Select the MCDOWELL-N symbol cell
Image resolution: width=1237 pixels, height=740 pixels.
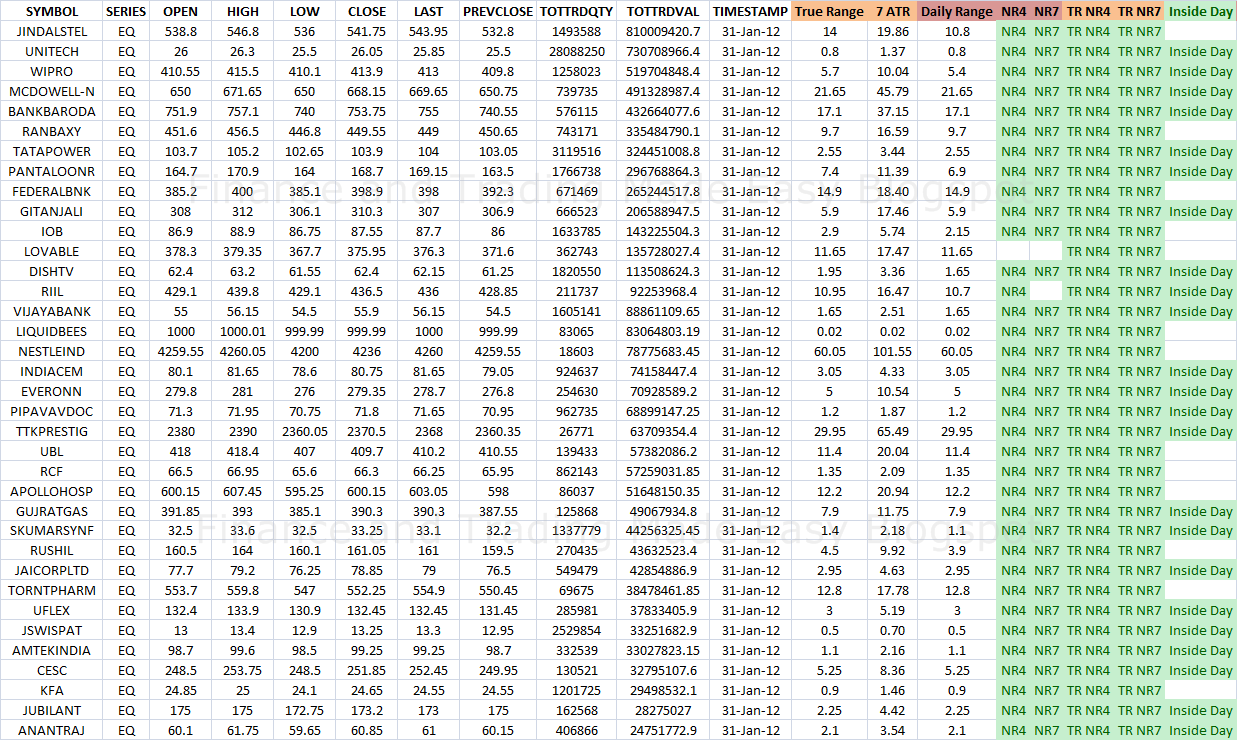click(x=52, y=92)
